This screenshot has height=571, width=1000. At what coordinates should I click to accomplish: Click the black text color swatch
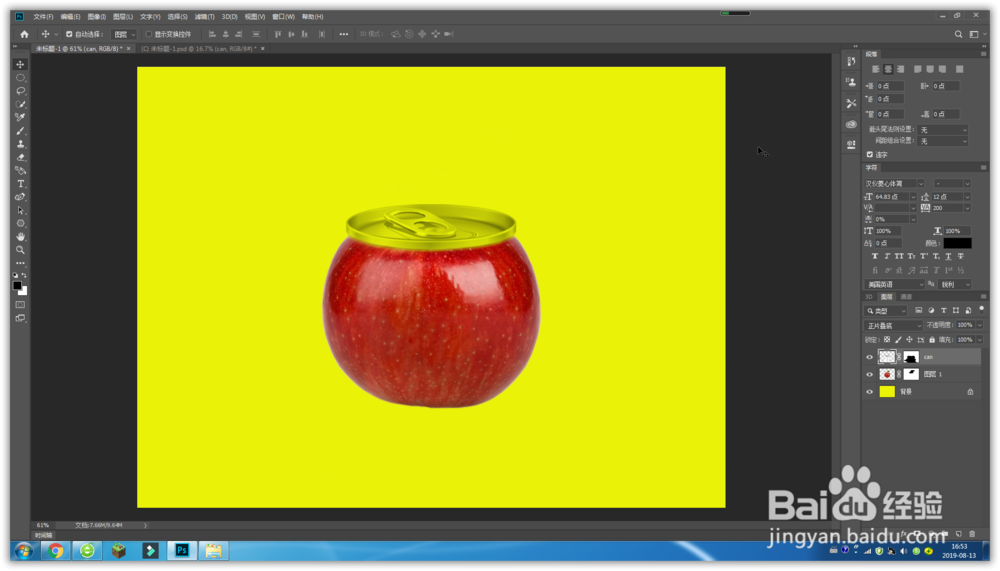pos(957,243)
